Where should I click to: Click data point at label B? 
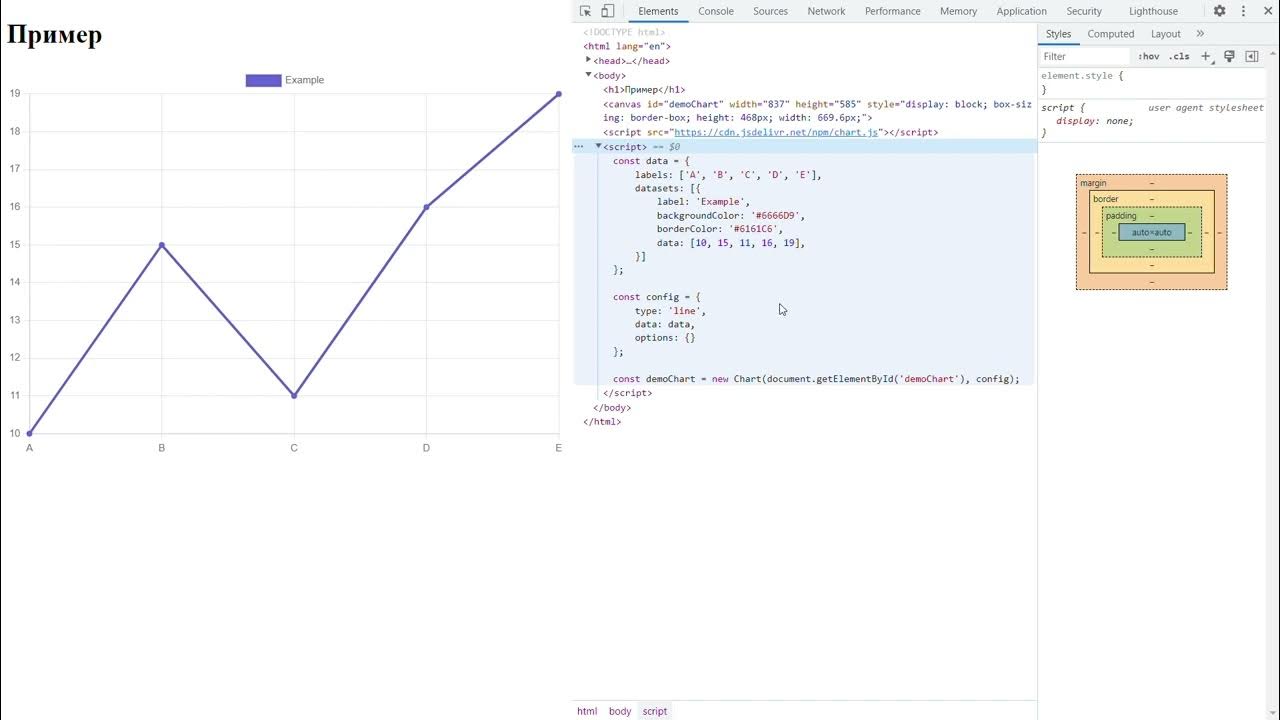pyautogui.click(x=162, y=245)
